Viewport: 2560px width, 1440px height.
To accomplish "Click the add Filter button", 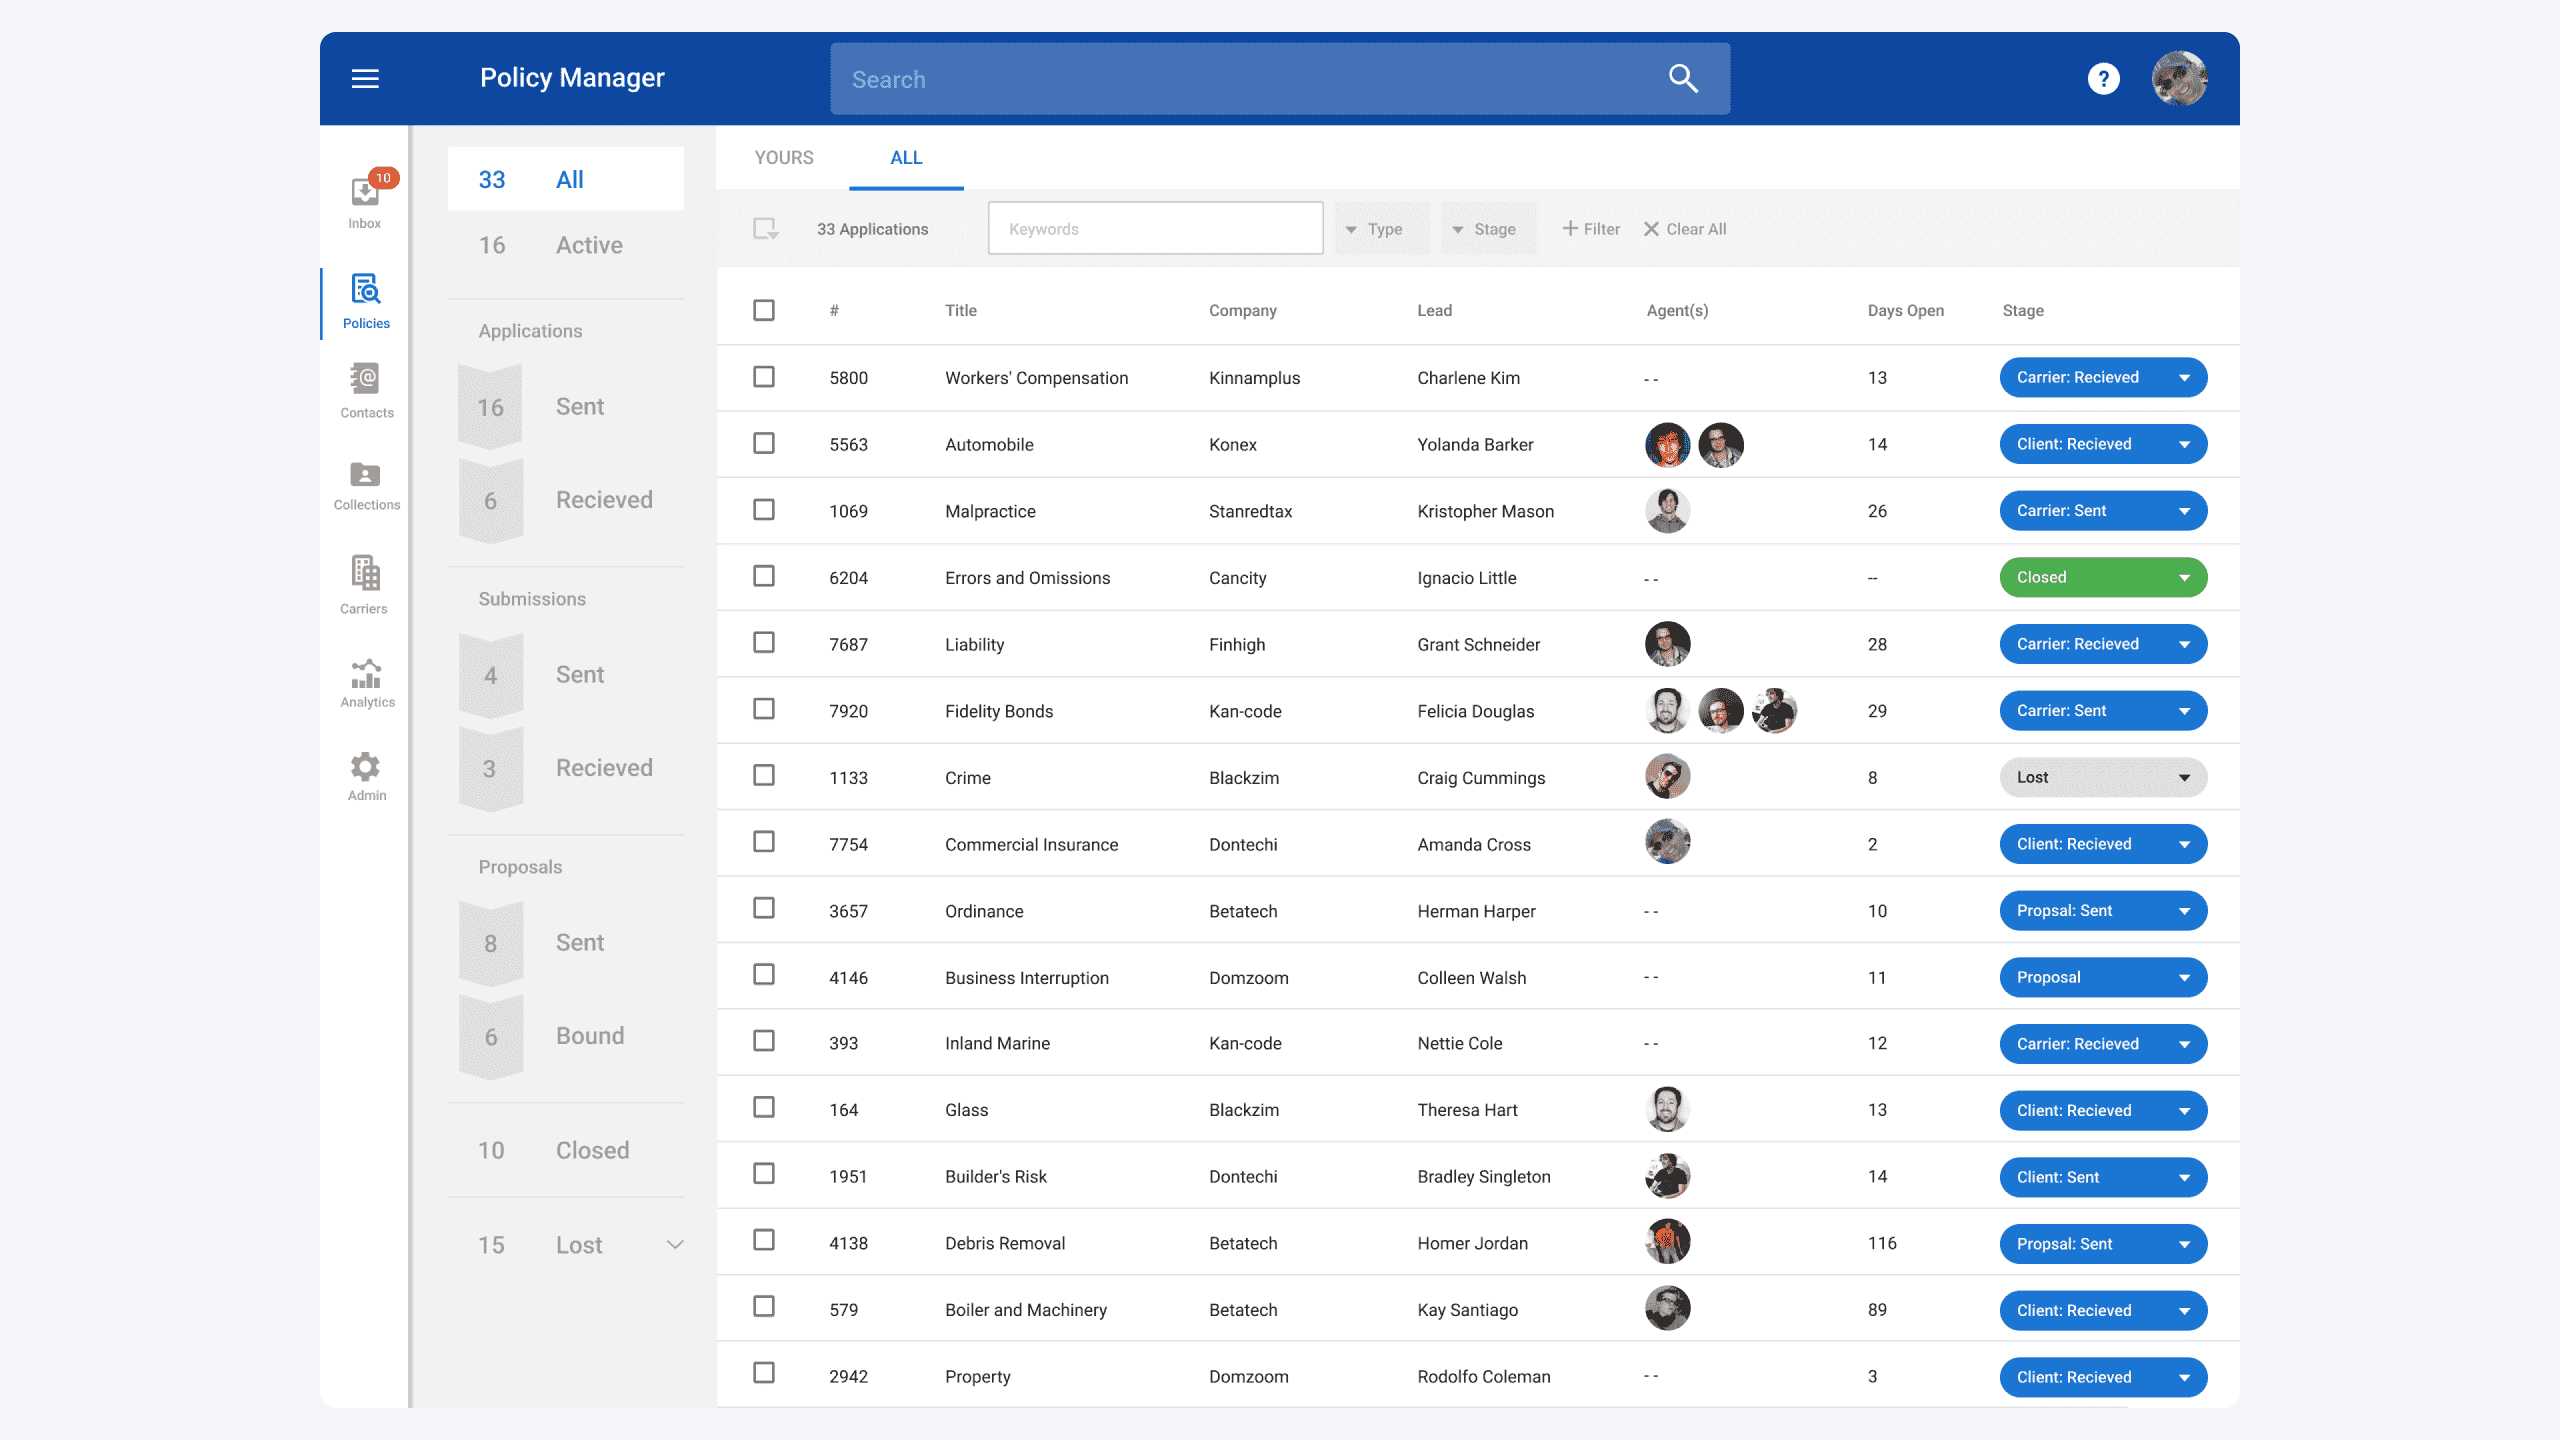I will tap(1591, 229).
